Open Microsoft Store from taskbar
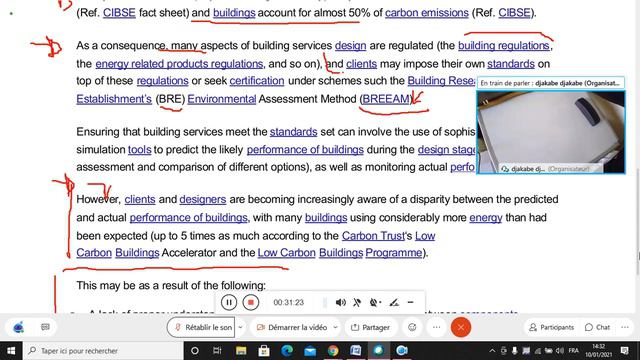 tap(264, 351)
